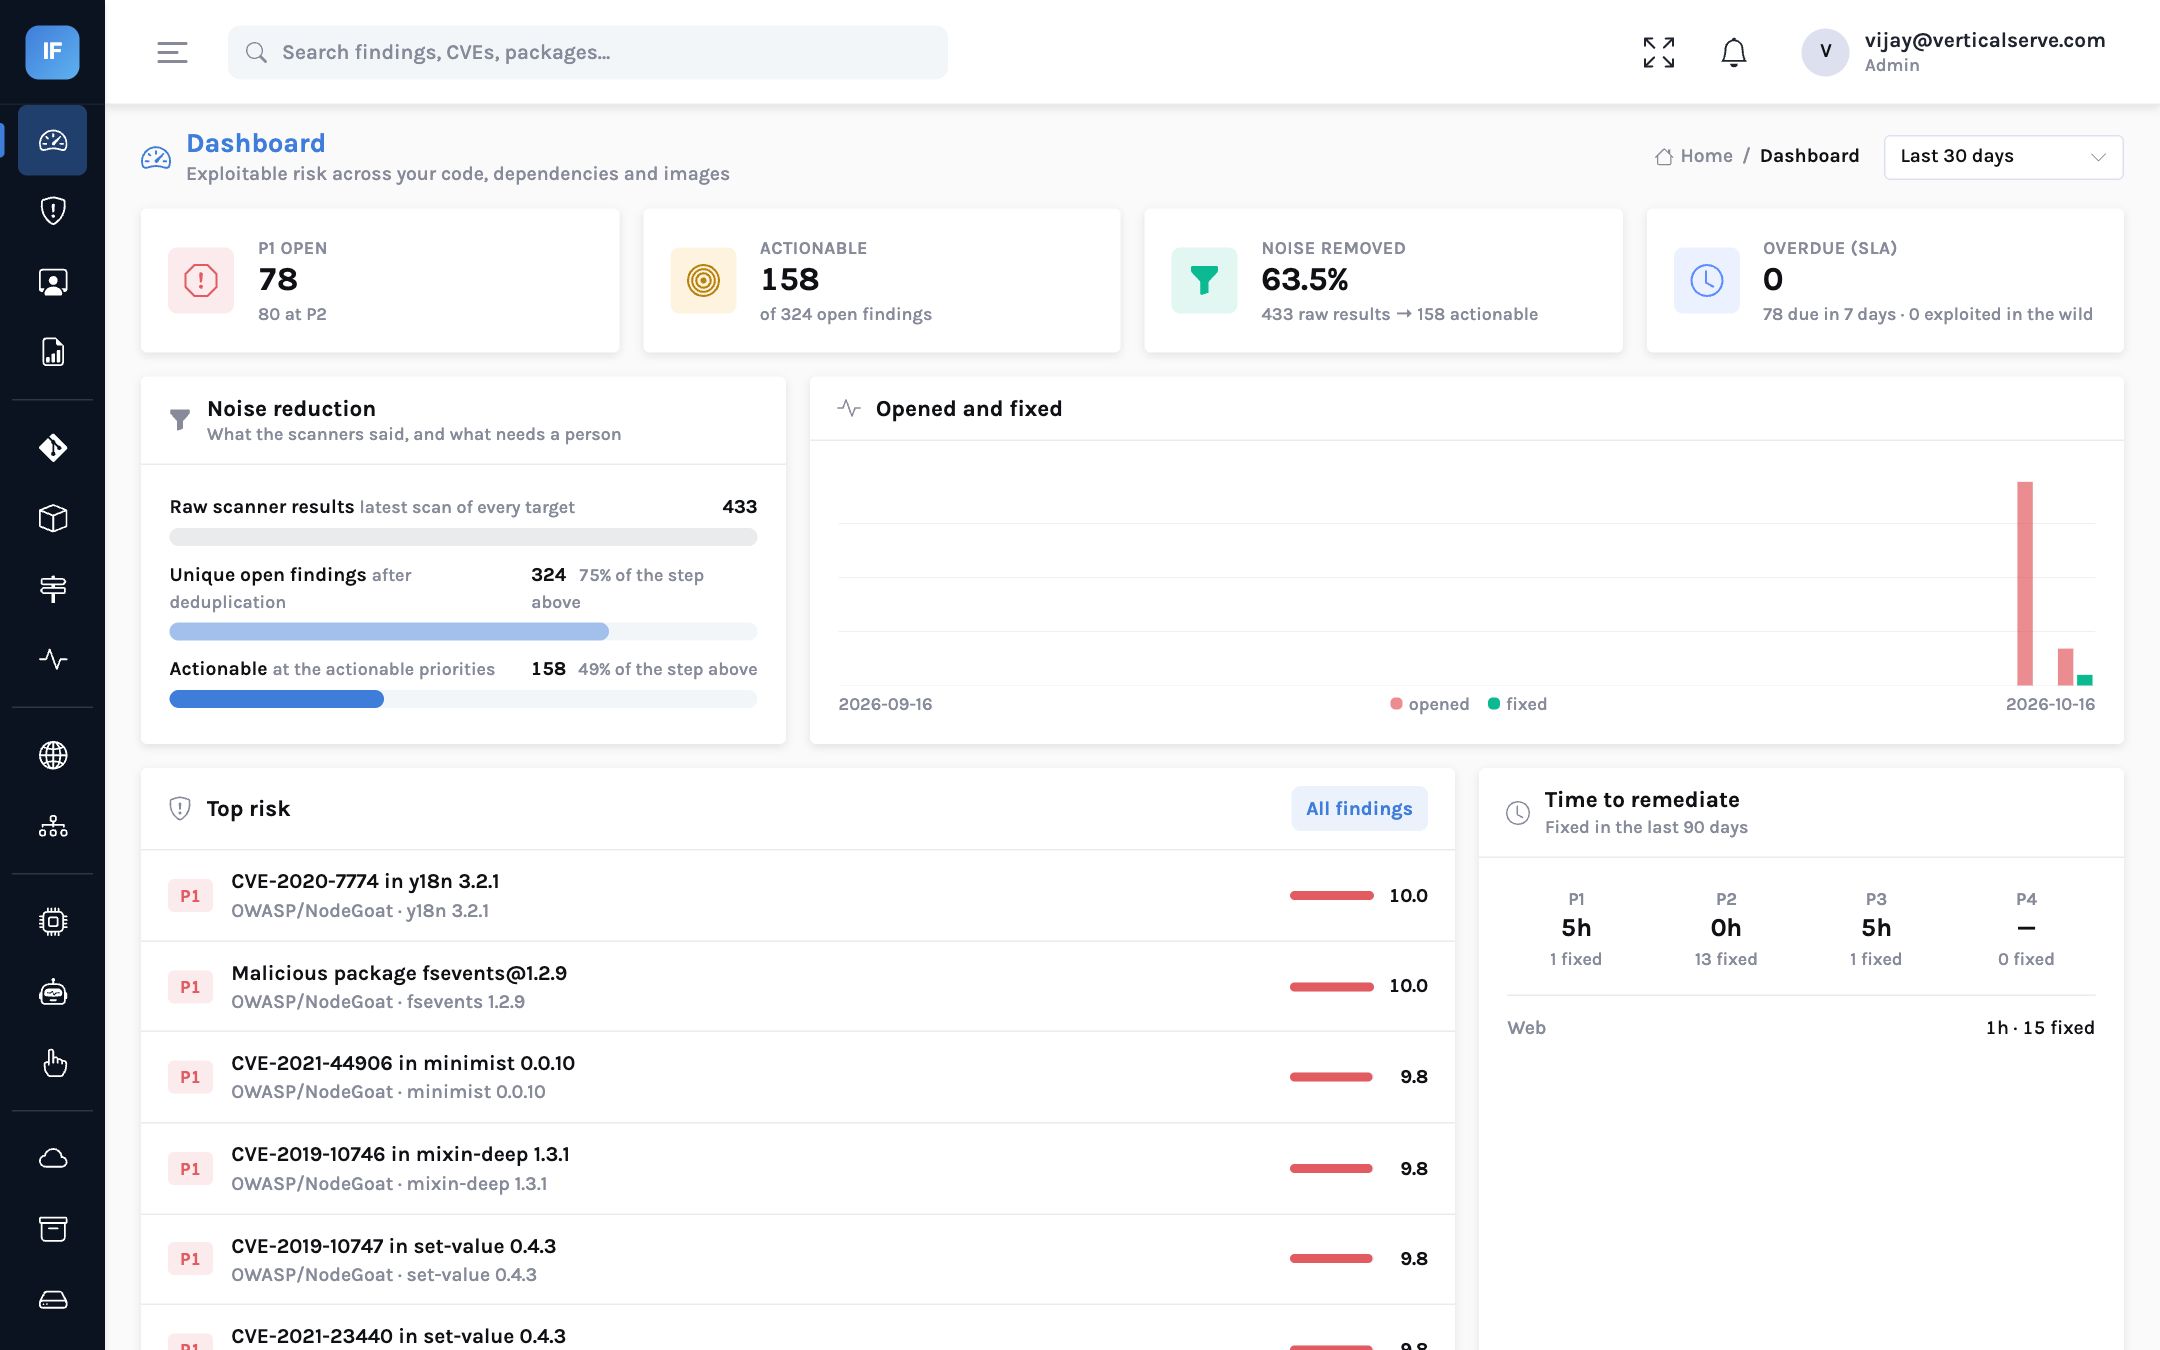Click the Unique open findings progress bar

click(x=463, y=632)
